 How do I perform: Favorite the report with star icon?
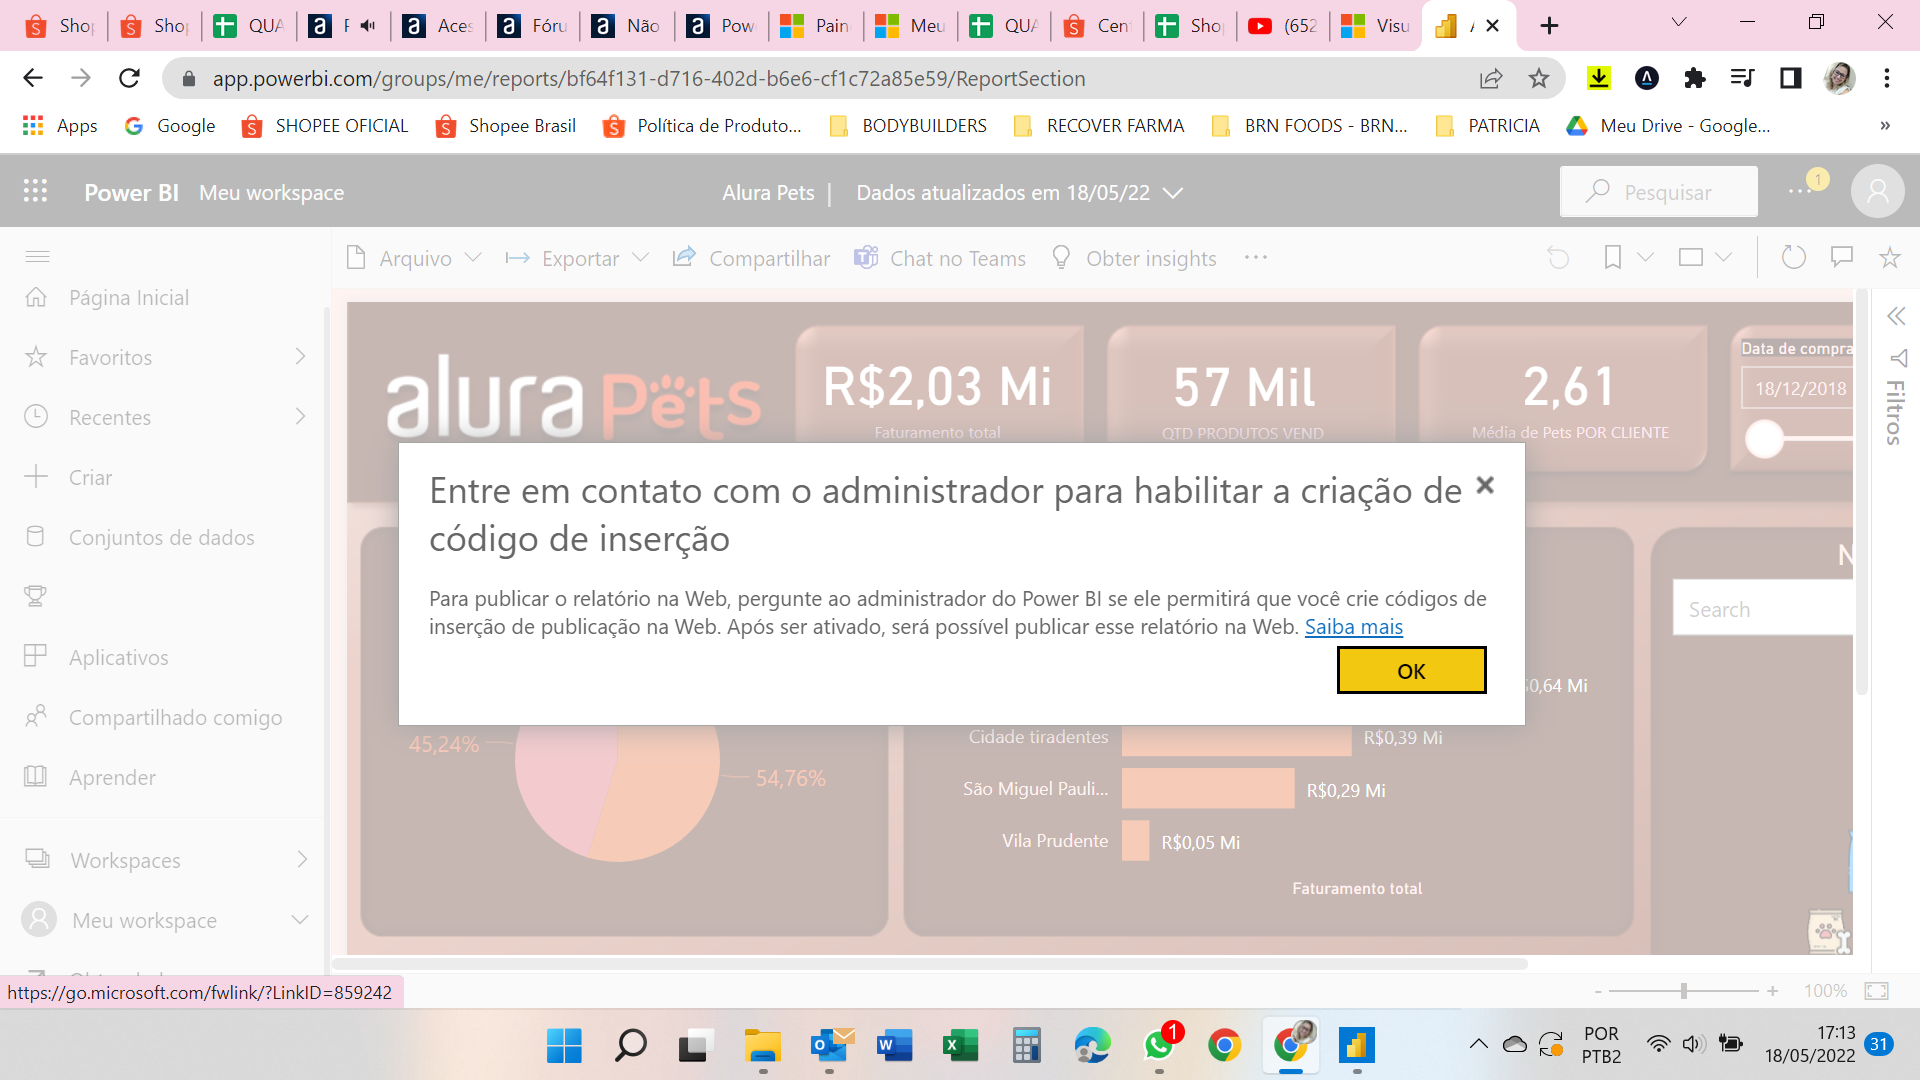tap(1889, 258)
